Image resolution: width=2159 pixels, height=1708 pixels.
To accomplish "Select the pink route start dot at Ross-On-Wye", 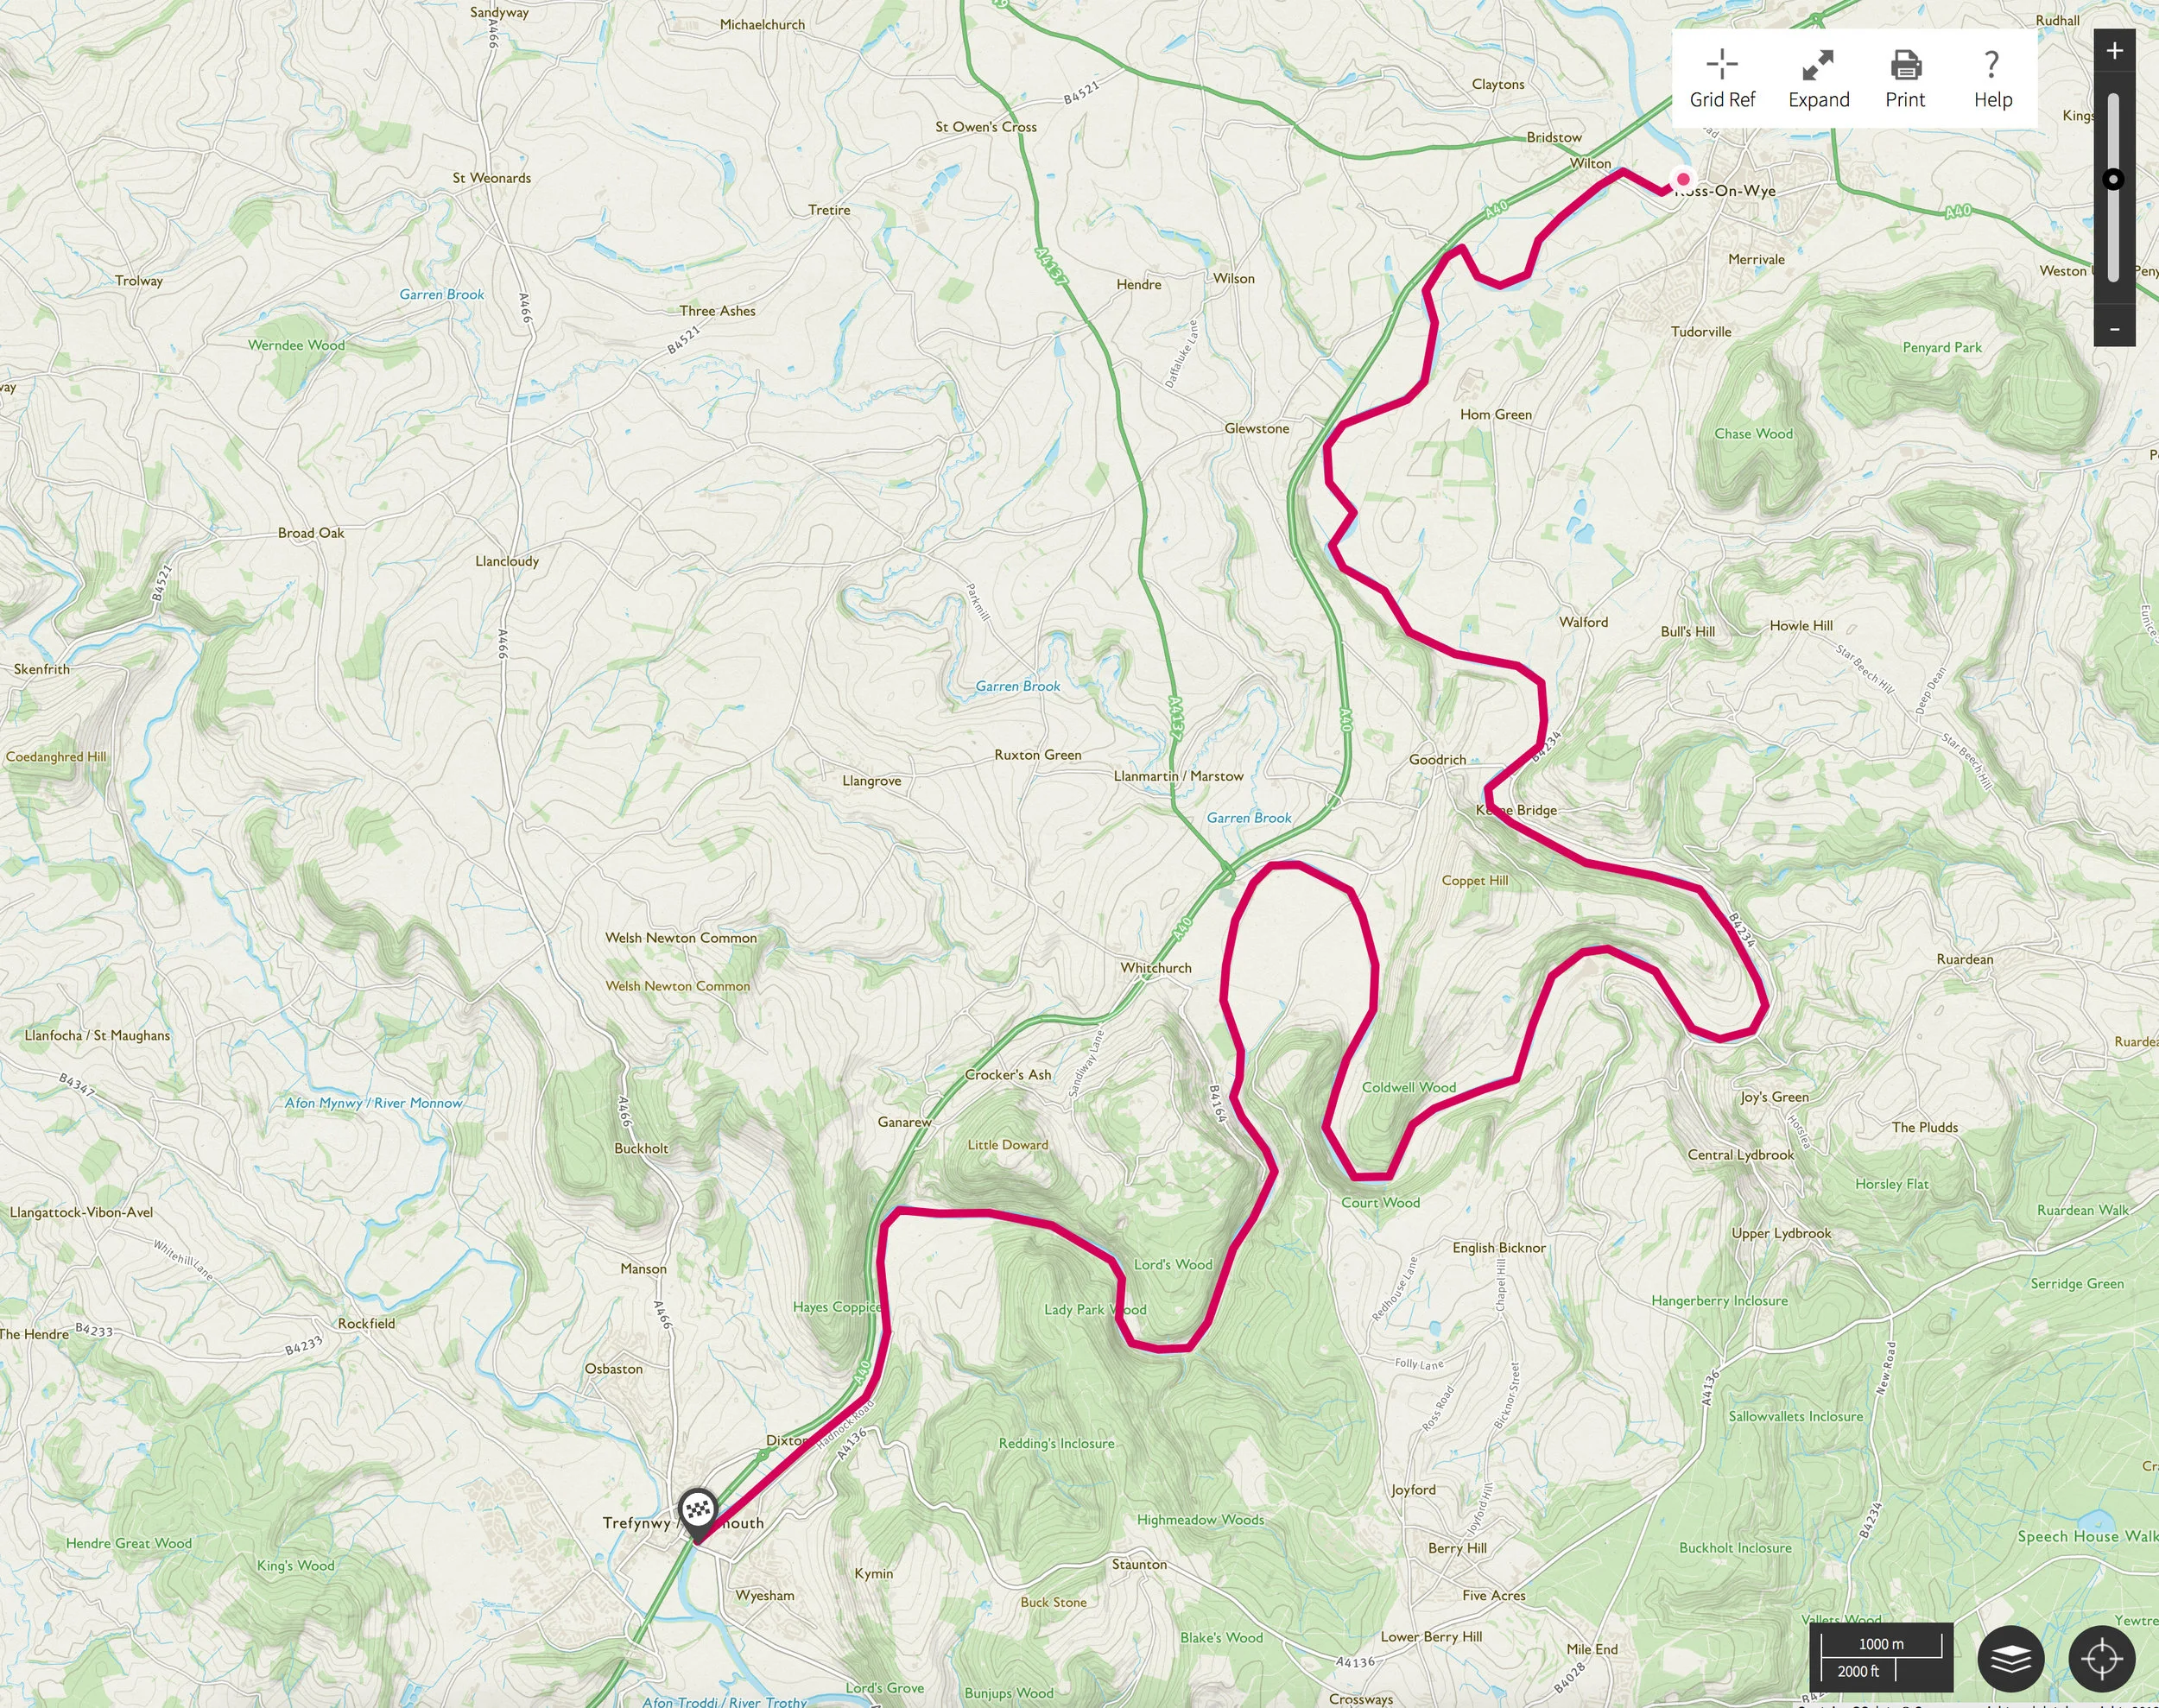I will pos(1683,180).
